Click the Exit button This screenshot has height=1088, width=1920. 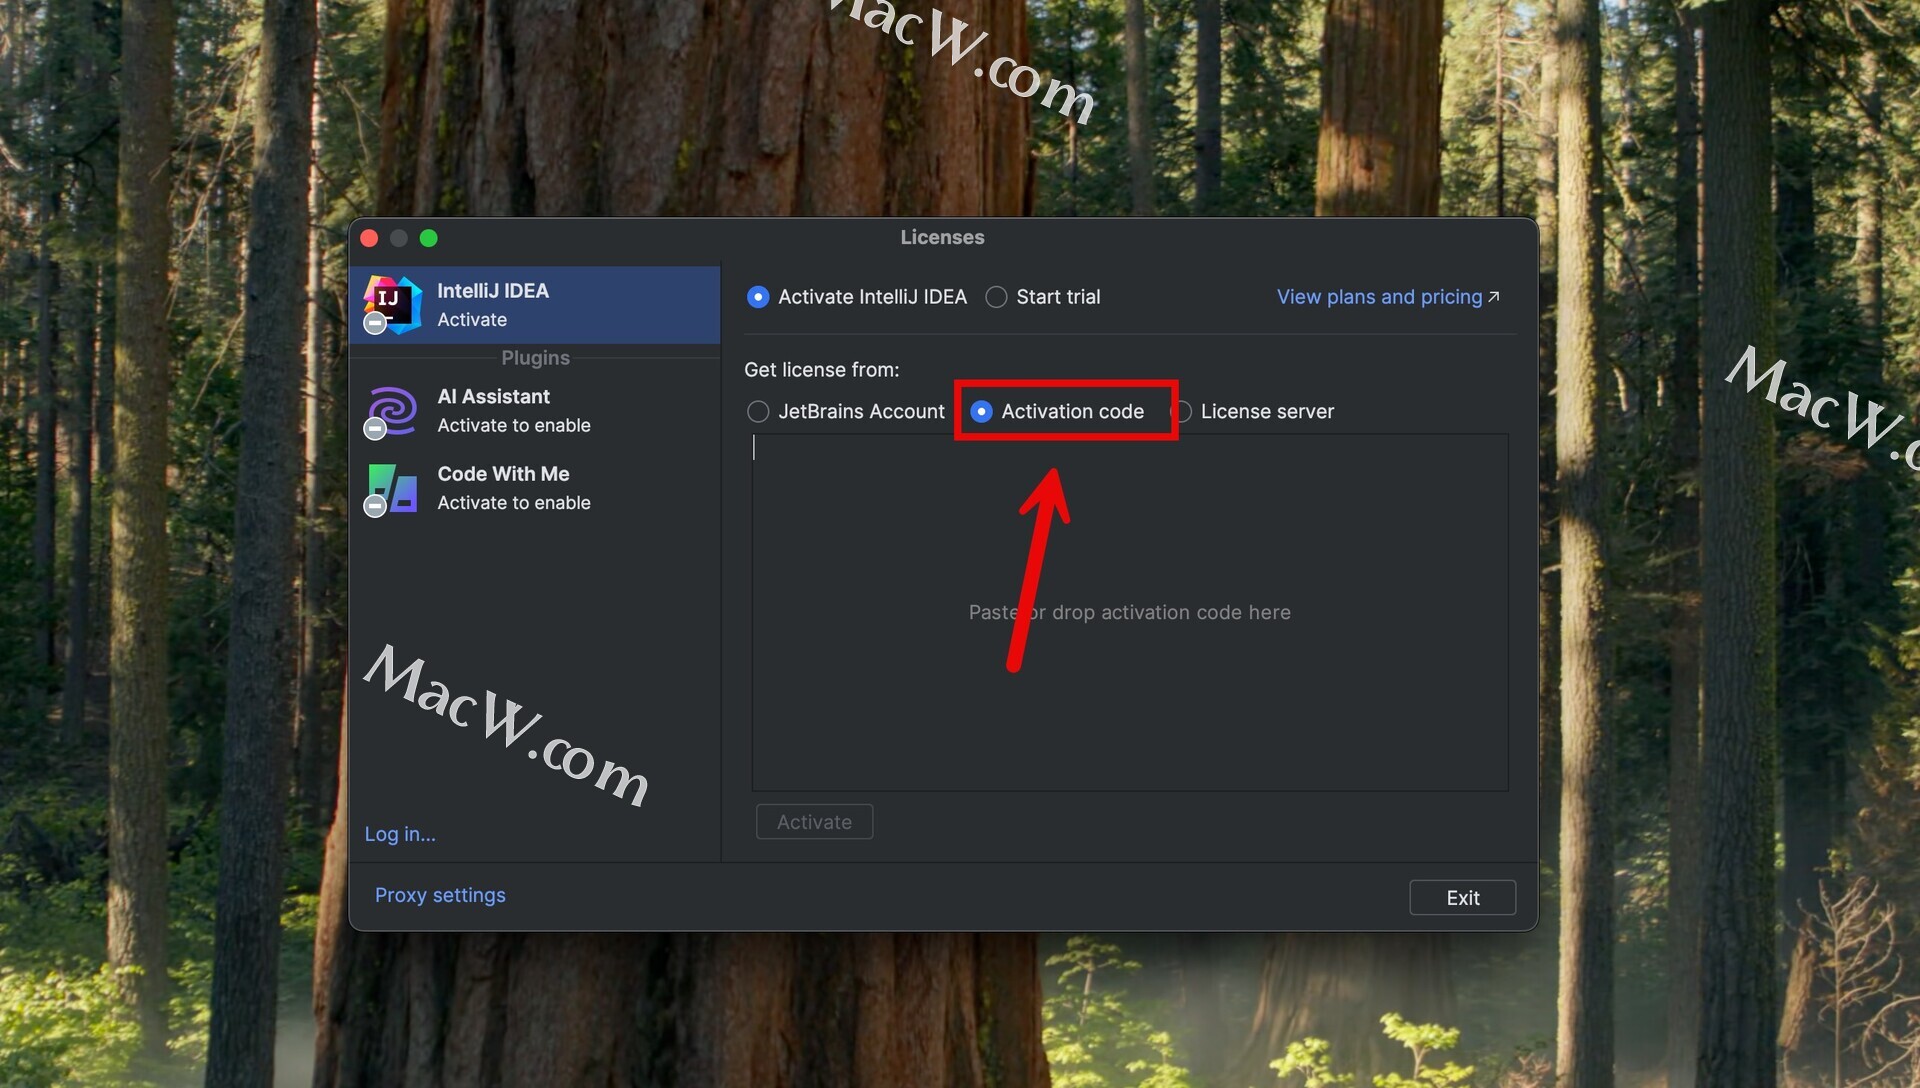pyautogui.click(x=1462, y=898)
